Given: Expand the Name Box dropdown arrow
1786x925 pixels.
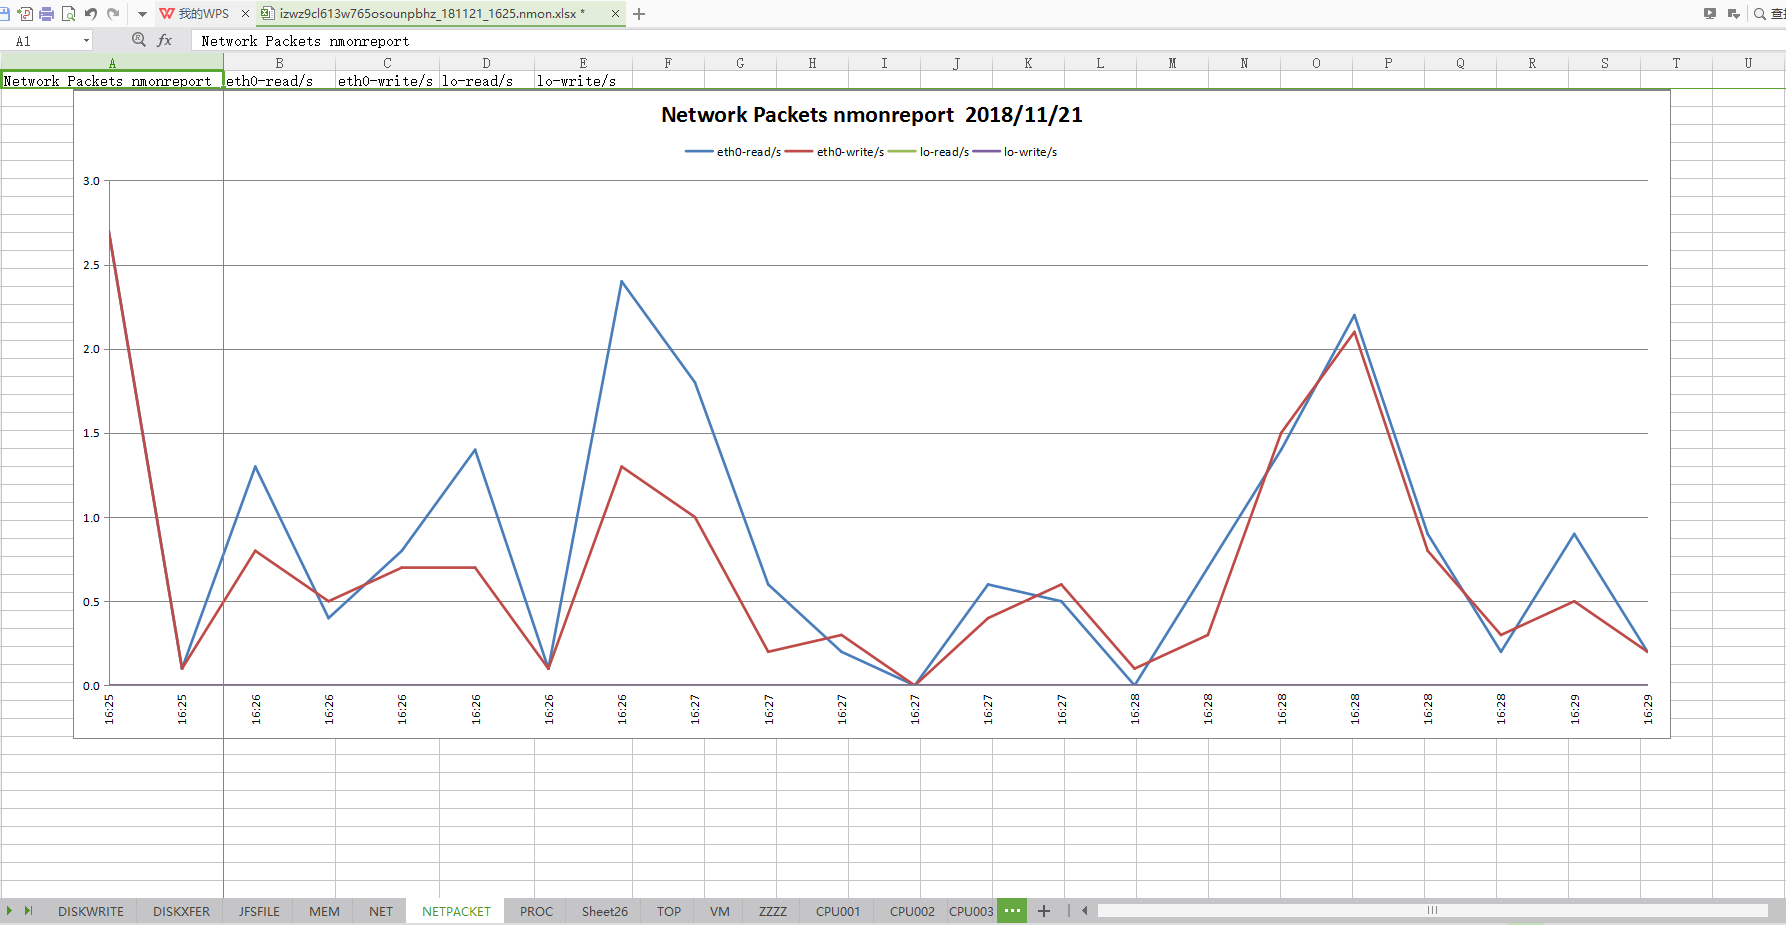Looking at the screenshot, I should pyautogui.click(x=86, y=41).
